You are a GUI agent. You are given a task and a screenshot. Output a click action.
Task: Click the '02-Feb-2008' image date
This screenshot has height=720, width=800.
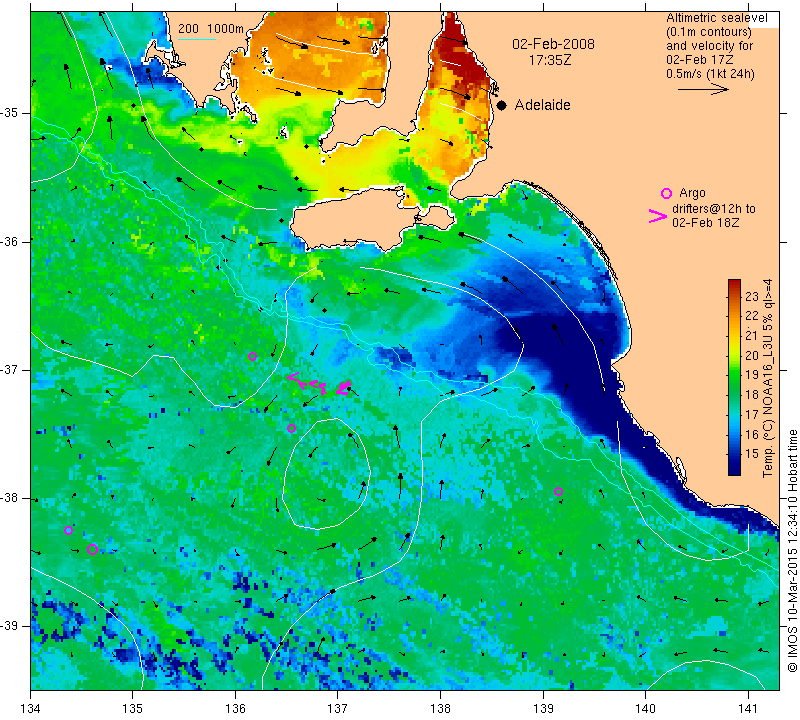553,44
